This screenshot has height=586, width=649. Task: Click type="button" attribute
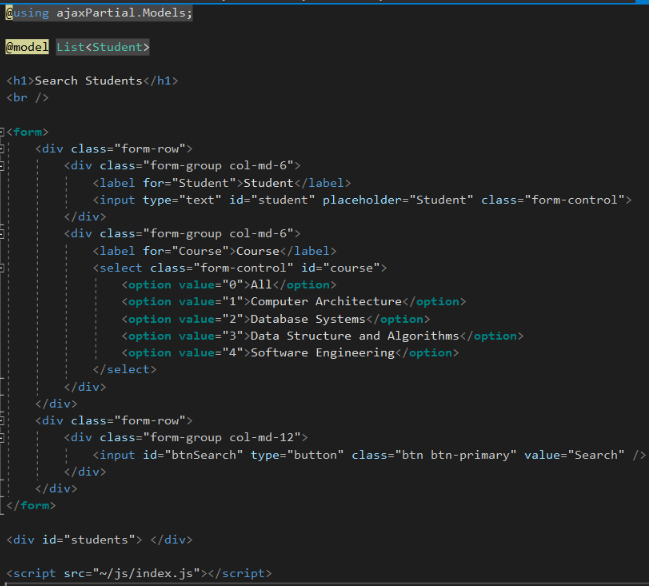[297, 455]
